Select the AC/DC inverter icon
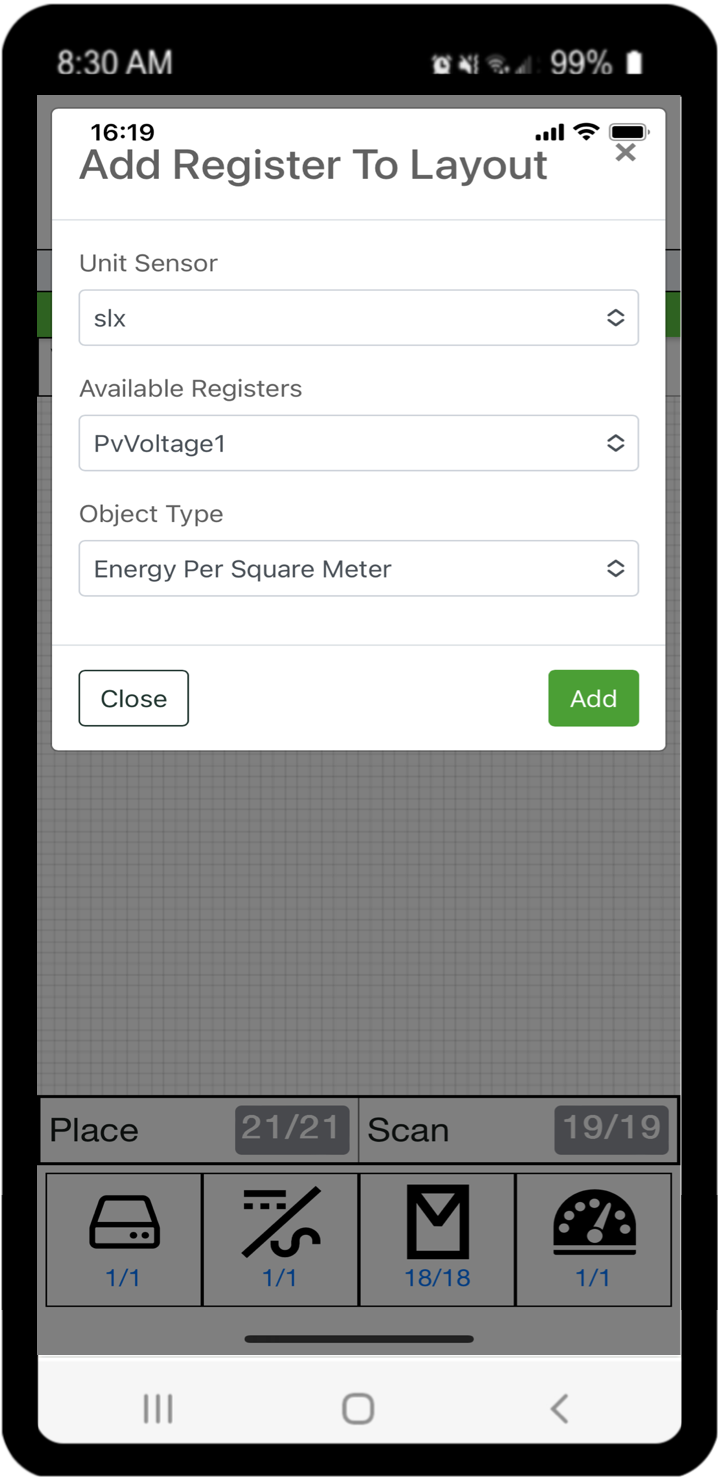This screenshot has width=720, height=1479. click(x=281, y=1221)
